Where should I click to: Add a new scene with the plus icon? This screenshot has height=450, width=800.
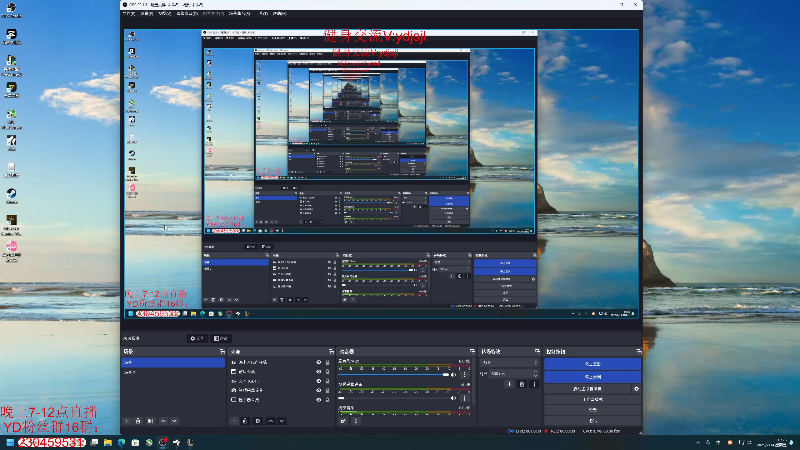(127, 421)
